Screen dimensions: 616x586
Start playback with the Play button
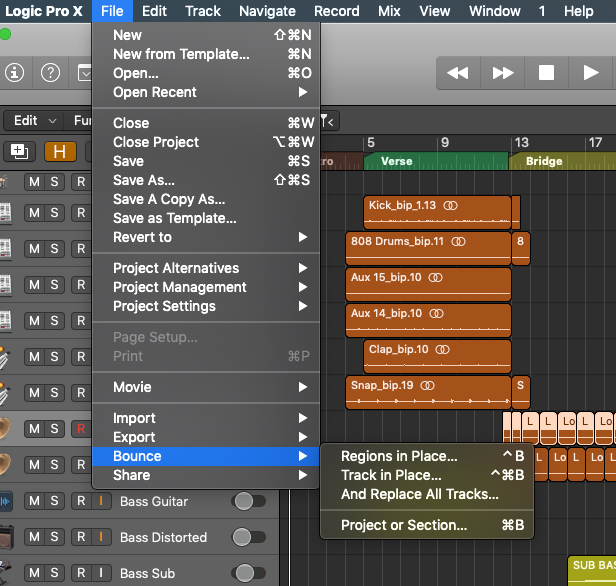pyautogui.click(x=590, y=73)
